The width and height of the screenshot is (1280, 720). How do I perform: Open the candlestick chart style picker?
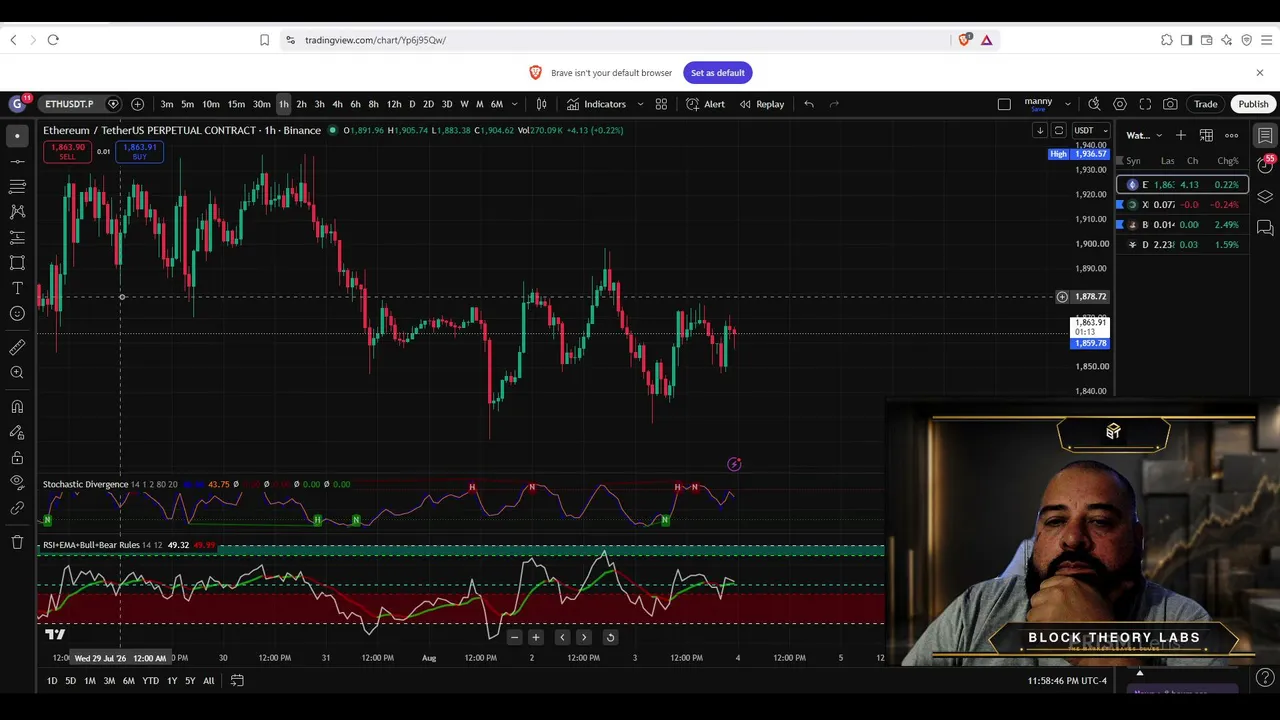click(541, 104)
